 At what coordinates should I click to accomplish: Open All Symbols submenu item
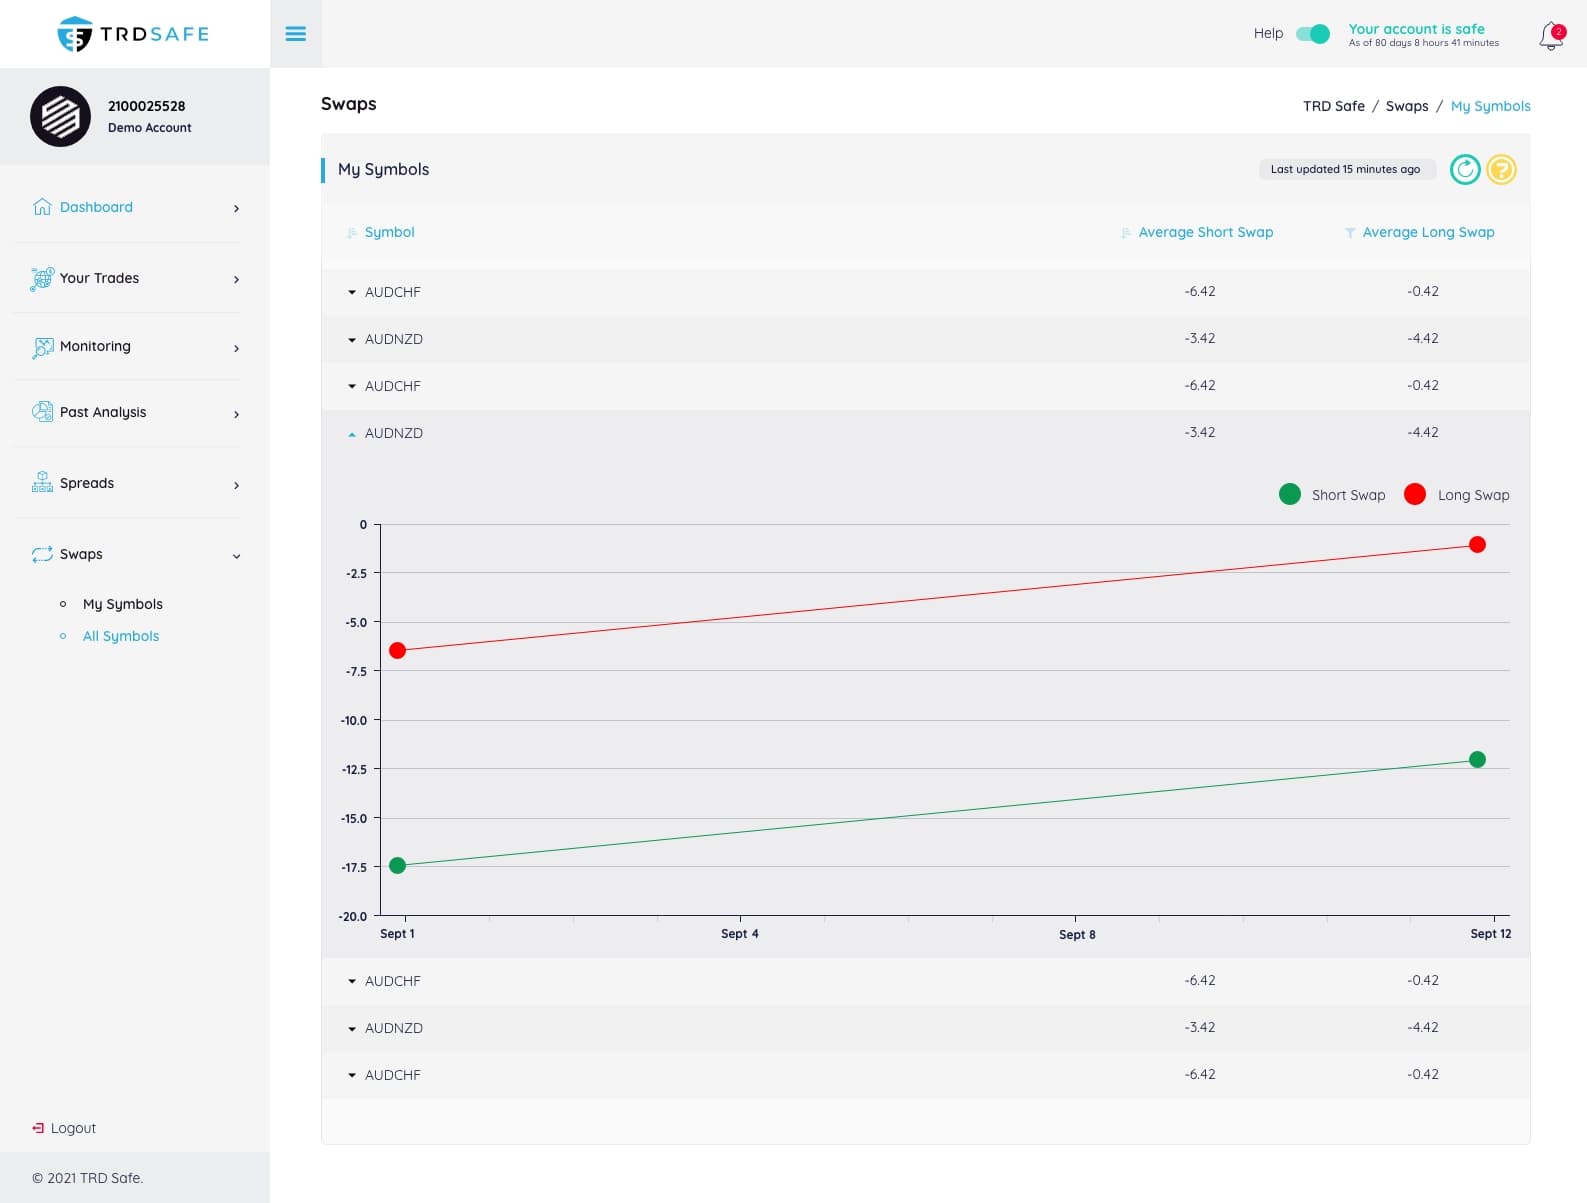pyautogui.click(x=121, y=636)
